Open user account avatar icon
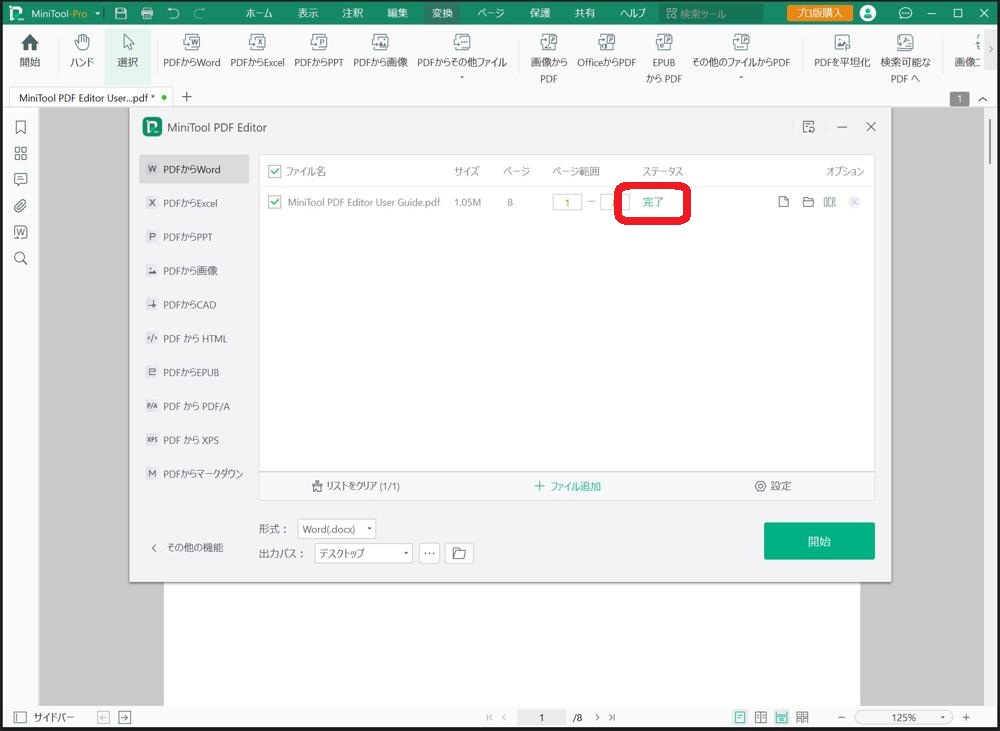 [x=868, y=13]
